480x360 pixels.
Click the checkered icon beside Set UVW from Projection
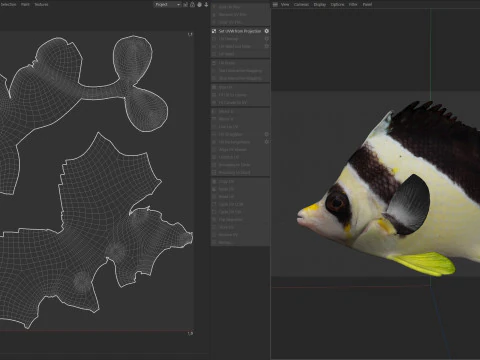pos(214,31)
